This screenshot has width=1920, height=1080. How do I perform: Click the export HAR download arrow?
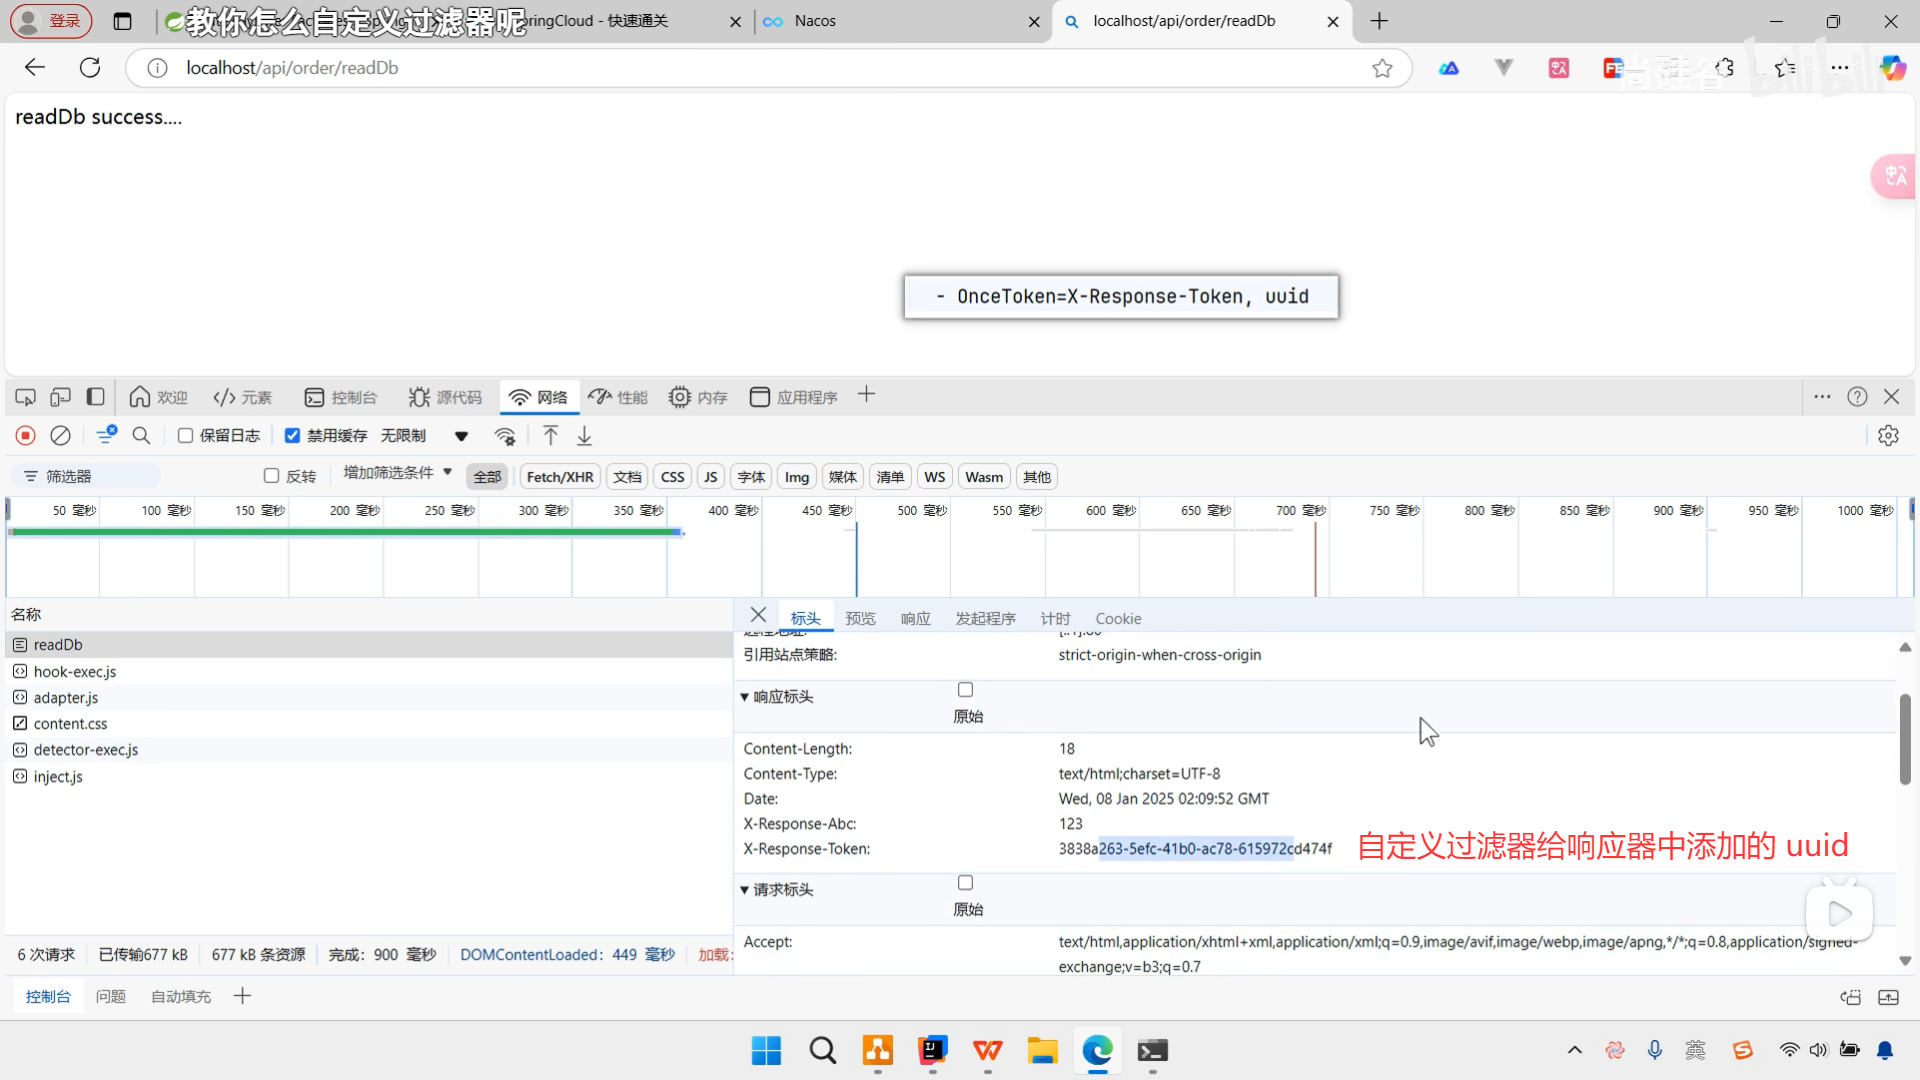coord(585,436)
